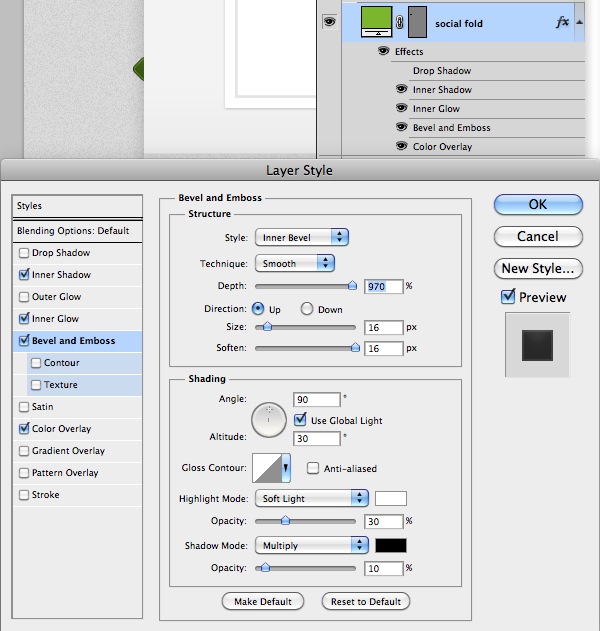Click the mask link chain icon on social fold layer
The image size is (600, 631).
pyautogui.click(x=399, y=22)
